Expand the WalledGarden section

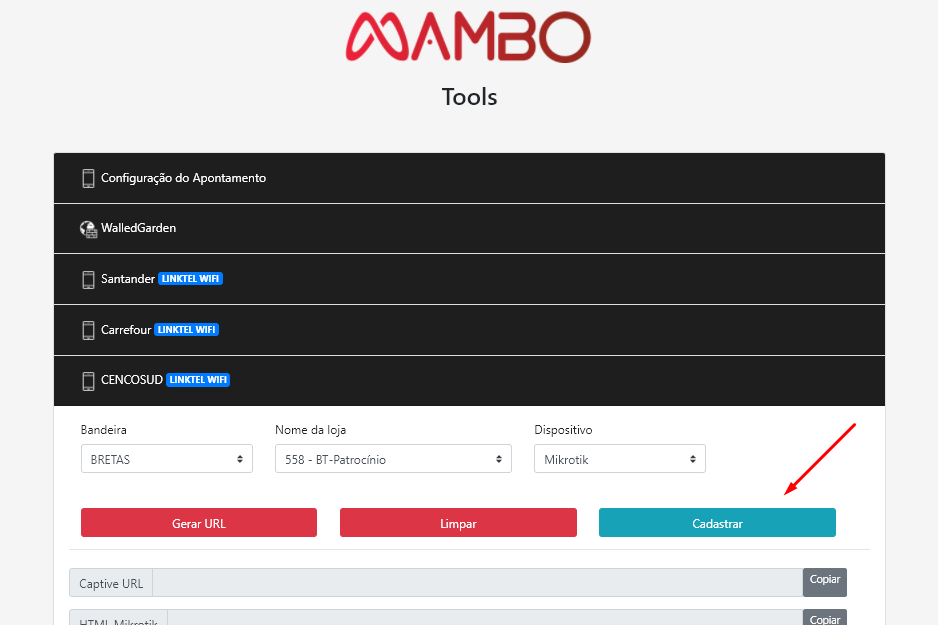(469, 228)
